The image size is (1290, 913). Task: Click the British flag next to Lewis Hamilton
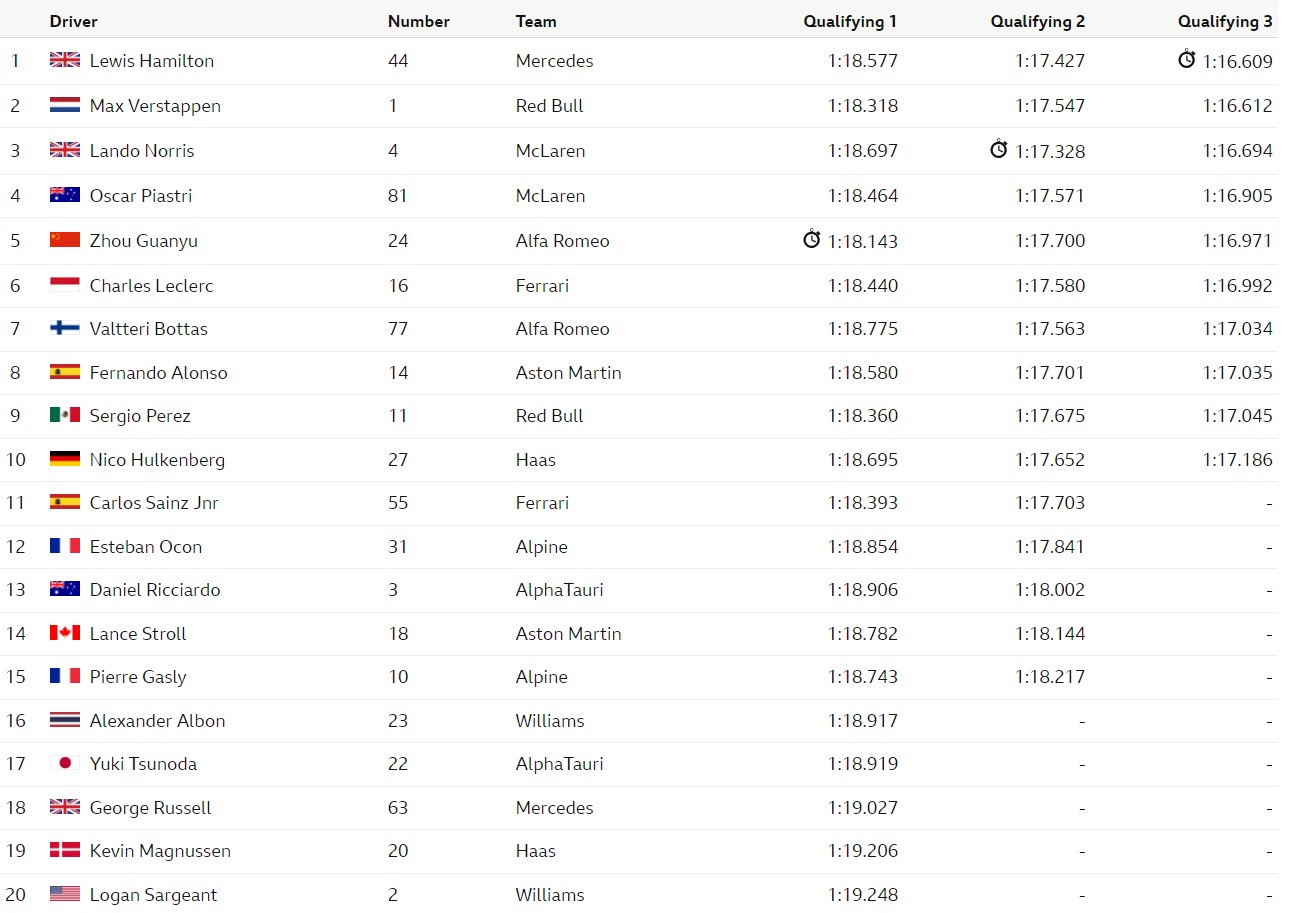click(x=65, y=60)
